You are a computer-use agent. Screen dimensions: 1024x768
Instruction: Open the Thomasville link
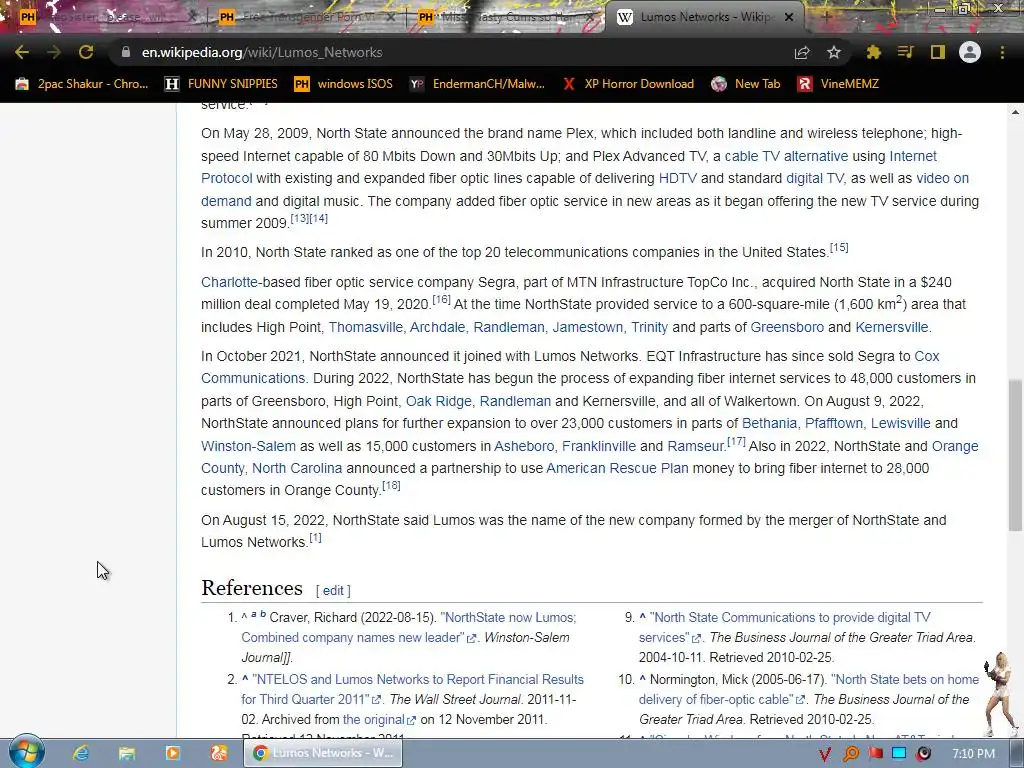coord(365,327)
